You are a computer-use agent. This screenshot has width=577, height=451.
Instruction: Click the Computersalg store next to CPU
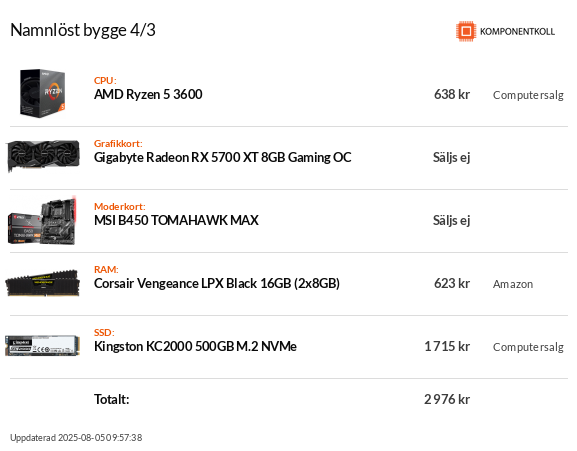pyautogui.click(x=528, y=95)
